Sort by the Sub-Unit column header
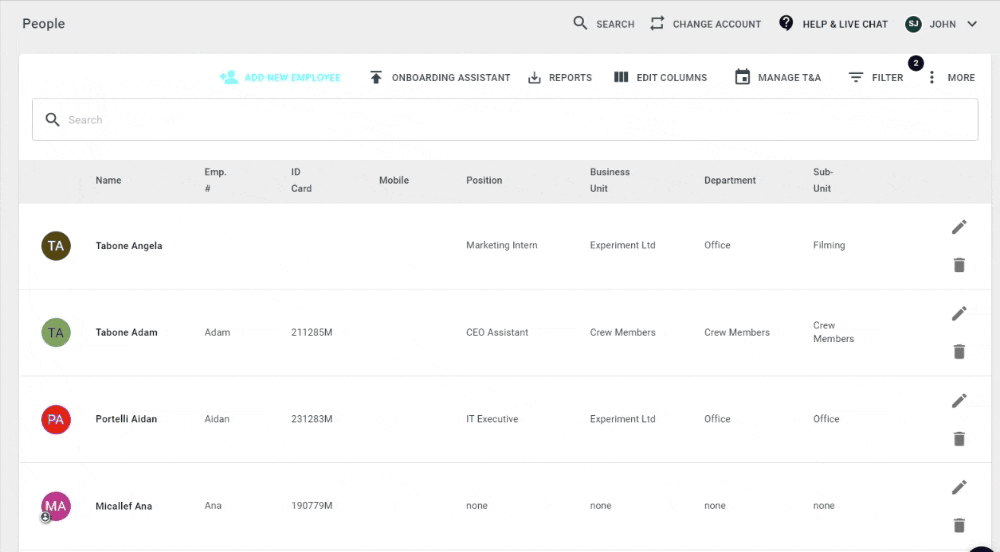The width and height of the screenshot is (1000, 552). (823, 180)
